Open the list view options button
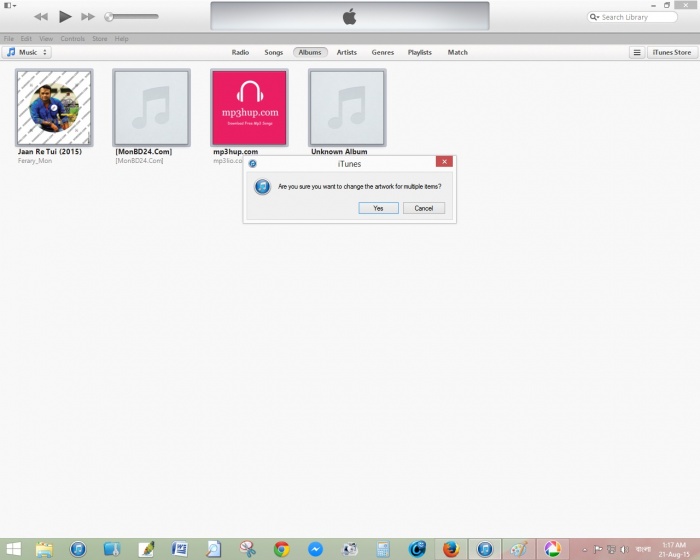The image size is (700, 560). 637,52
